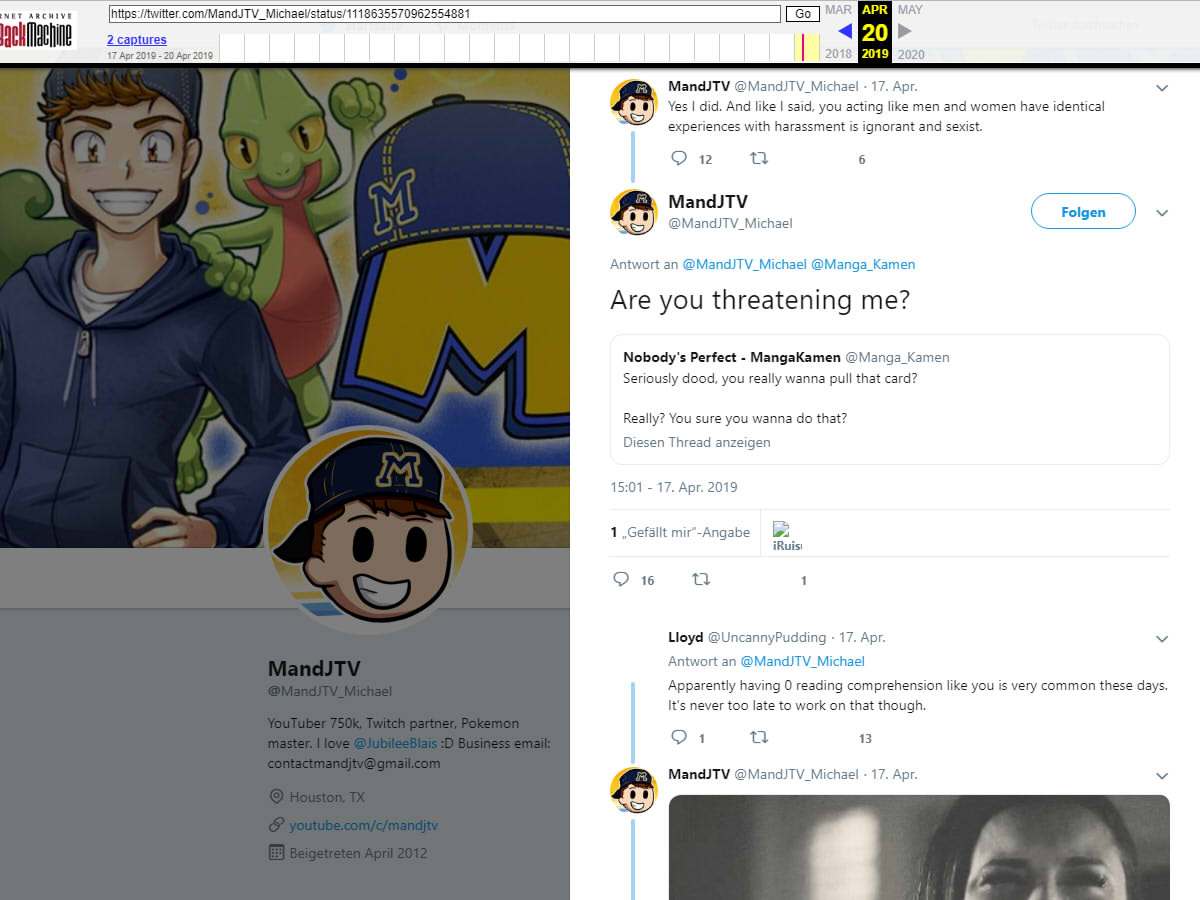Click reply icon under main tweet

coord(620,579)
